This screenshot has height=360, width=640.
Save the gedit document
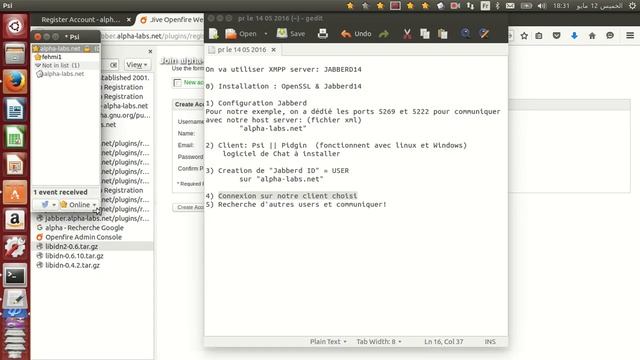click(x=291, y=34)
